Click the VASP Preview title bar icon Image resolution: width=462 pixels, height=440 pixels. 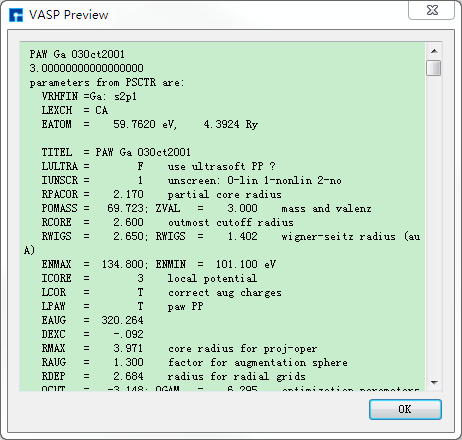(16, 15)
